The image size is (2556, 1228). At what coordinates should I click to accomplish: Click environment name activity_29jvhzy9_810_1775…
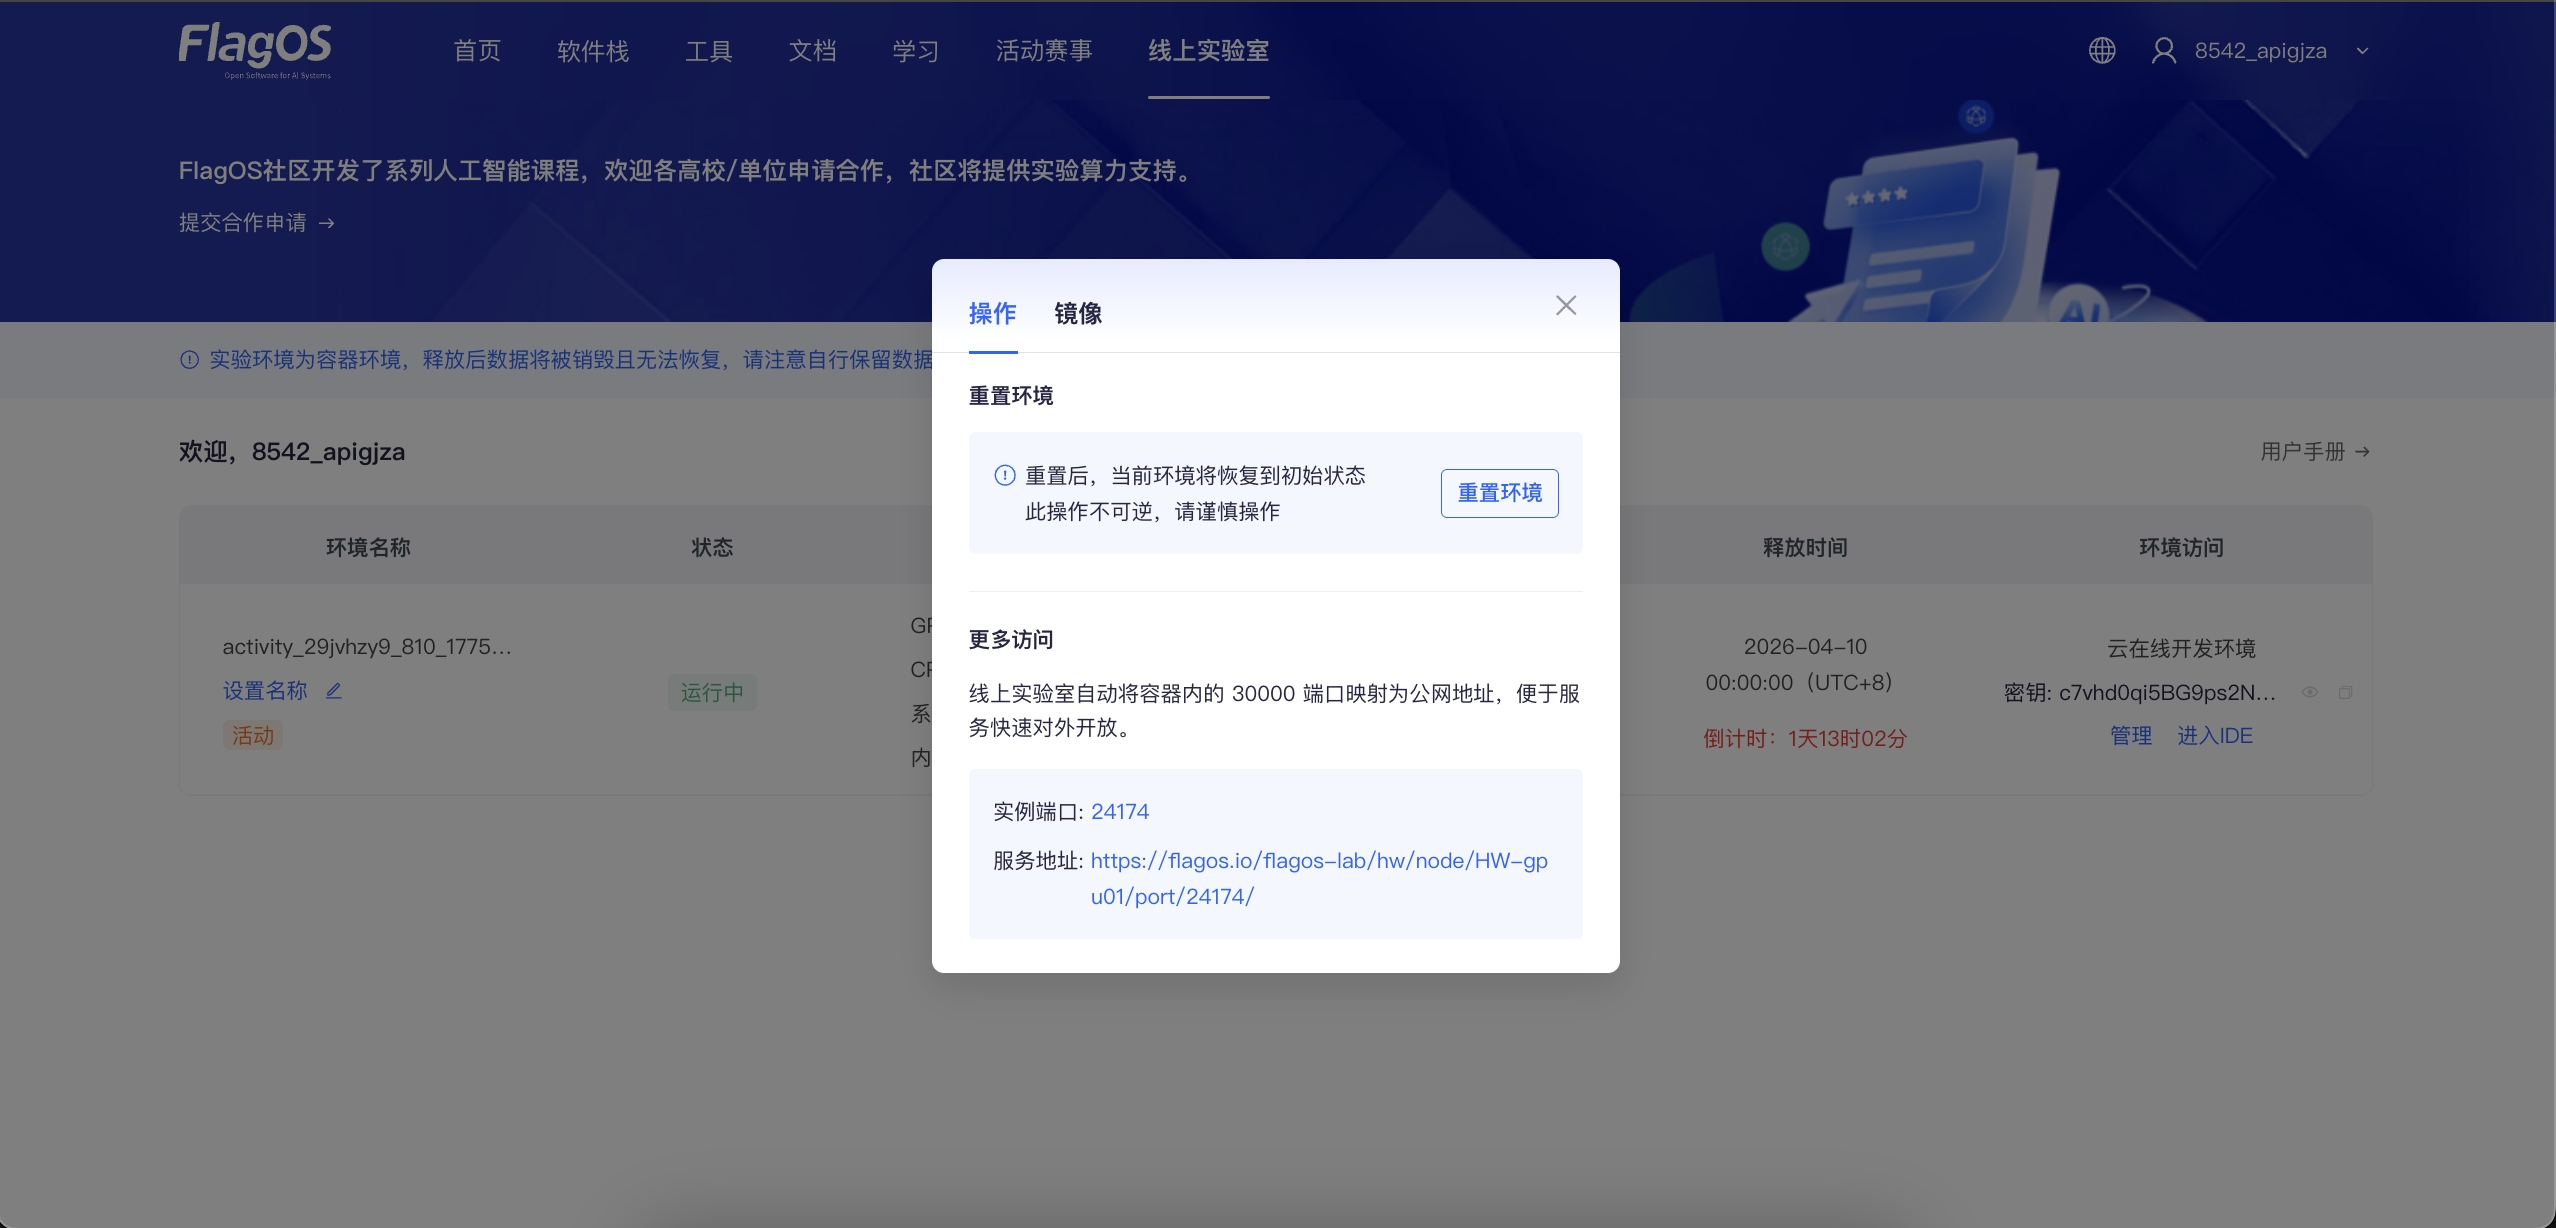pos(367,647)
